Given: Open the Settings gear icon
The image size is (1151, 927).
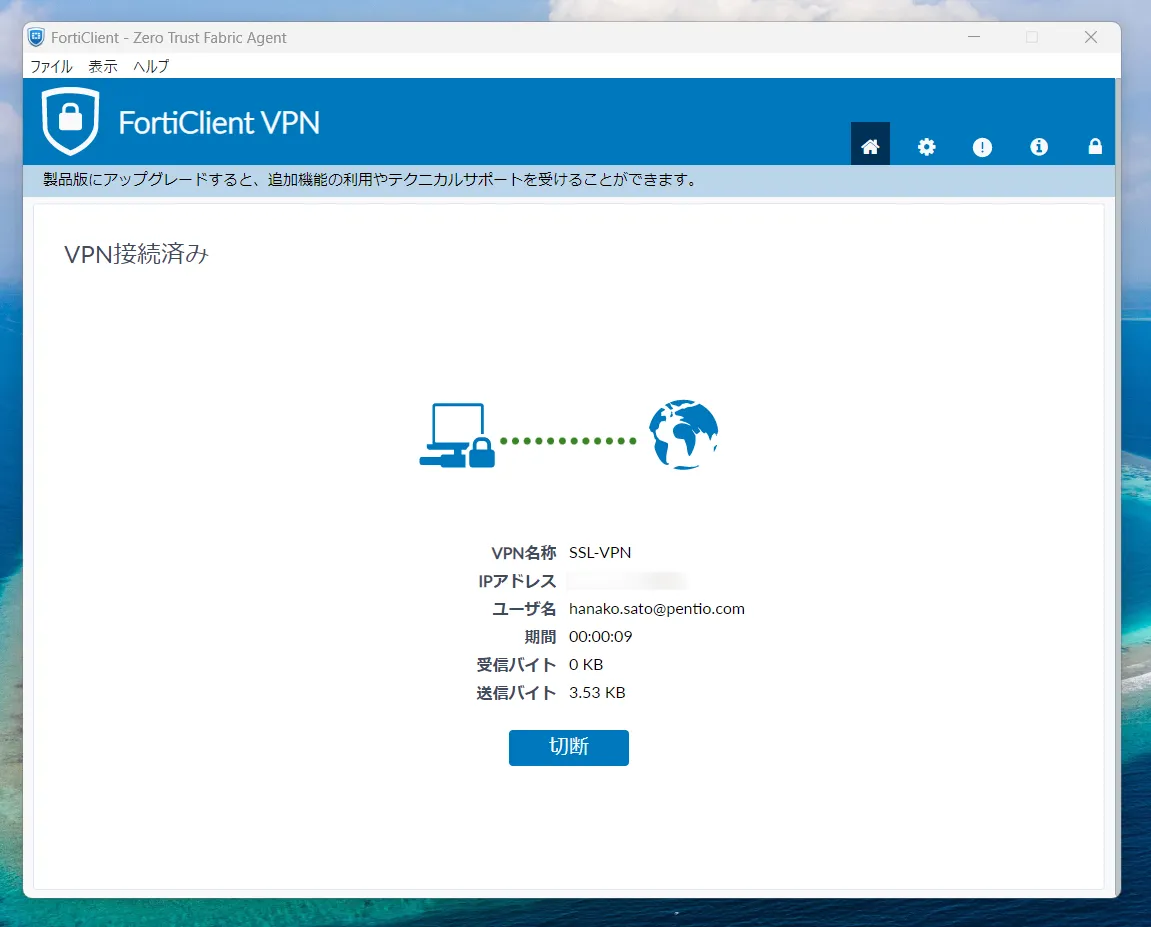Looking at the screenshot, I should pos(926,146).
